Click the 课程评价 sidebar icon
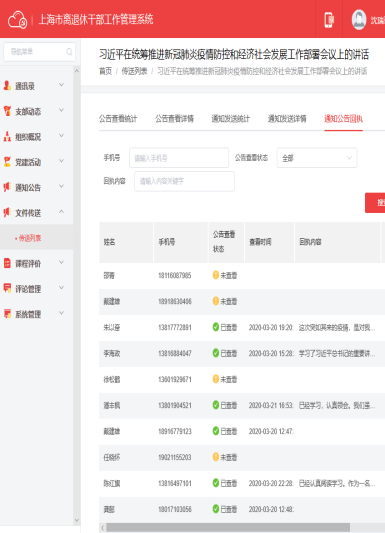 coord(7,263)
